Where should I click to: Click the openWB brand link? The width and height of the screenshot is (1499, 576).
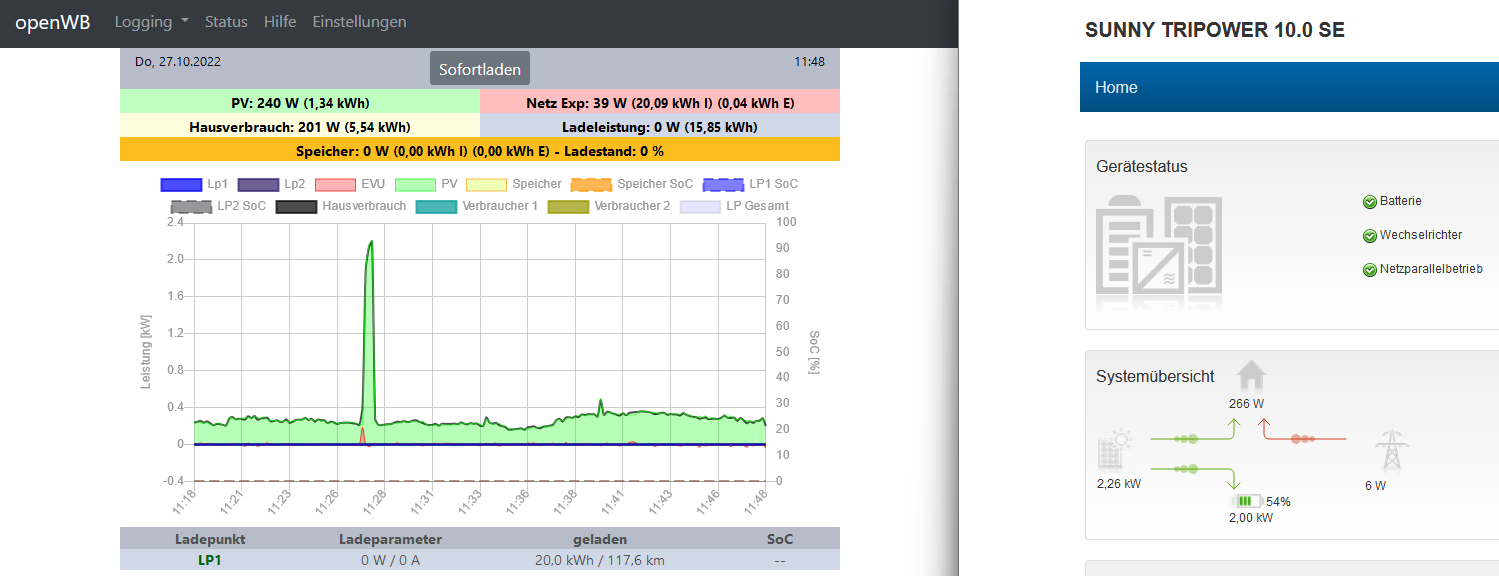53,21
